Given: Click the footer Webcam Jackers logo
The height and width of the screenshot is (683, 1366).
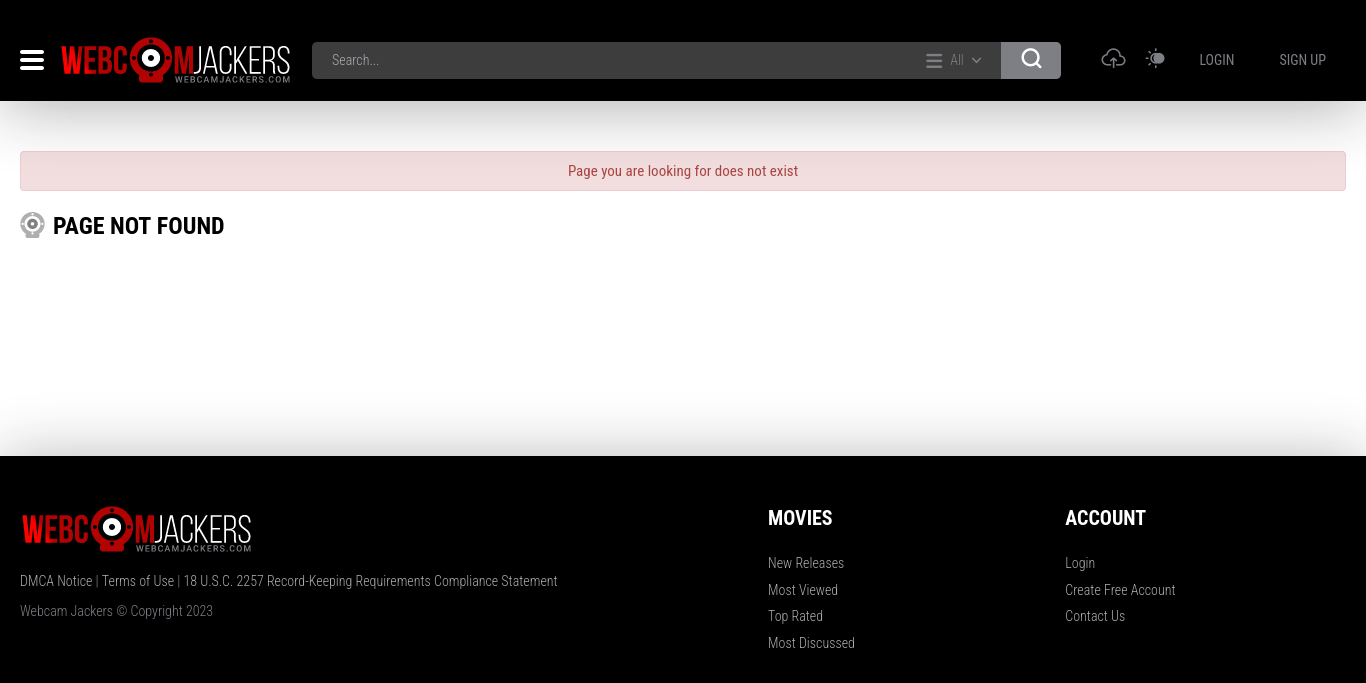Looking at the screenshot, I should (137, 529).
